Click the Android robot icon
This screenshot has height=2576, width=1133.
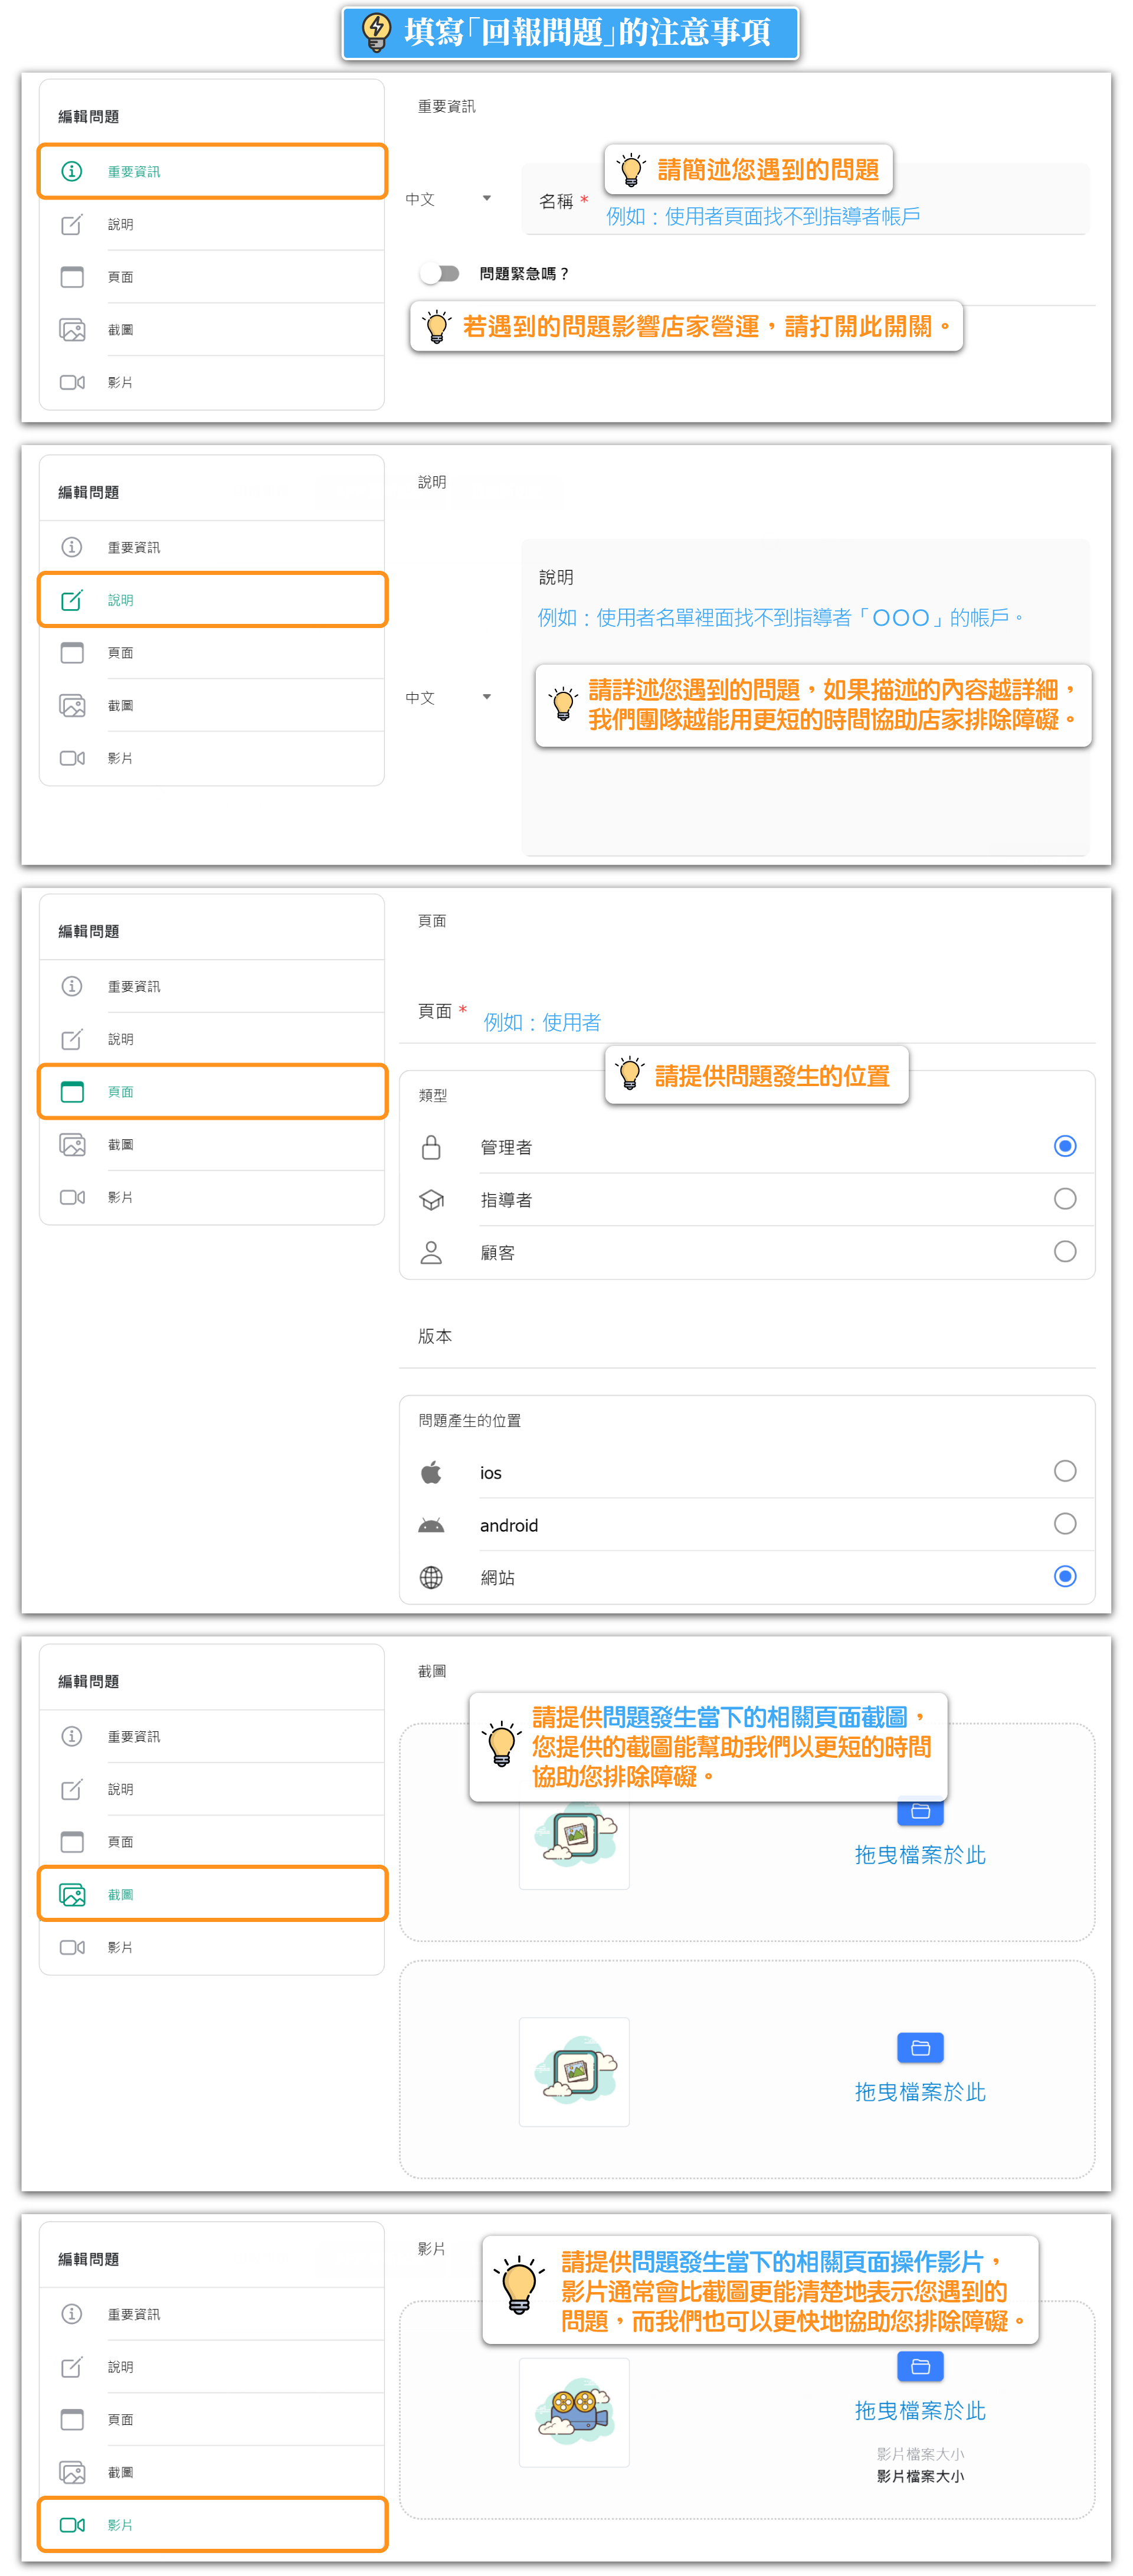[431, 1525]
